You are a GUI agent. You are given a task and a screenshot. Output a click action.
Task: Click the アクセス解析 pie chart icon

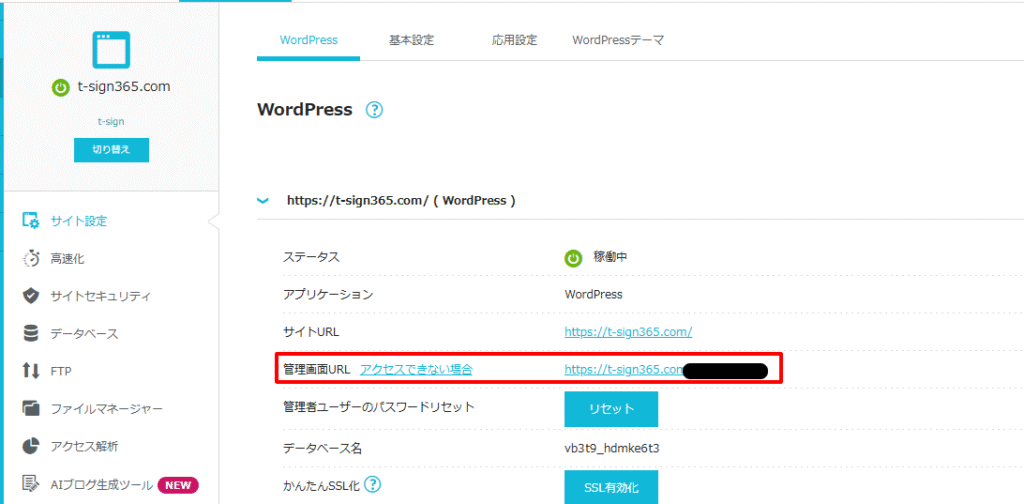(31, 447)
